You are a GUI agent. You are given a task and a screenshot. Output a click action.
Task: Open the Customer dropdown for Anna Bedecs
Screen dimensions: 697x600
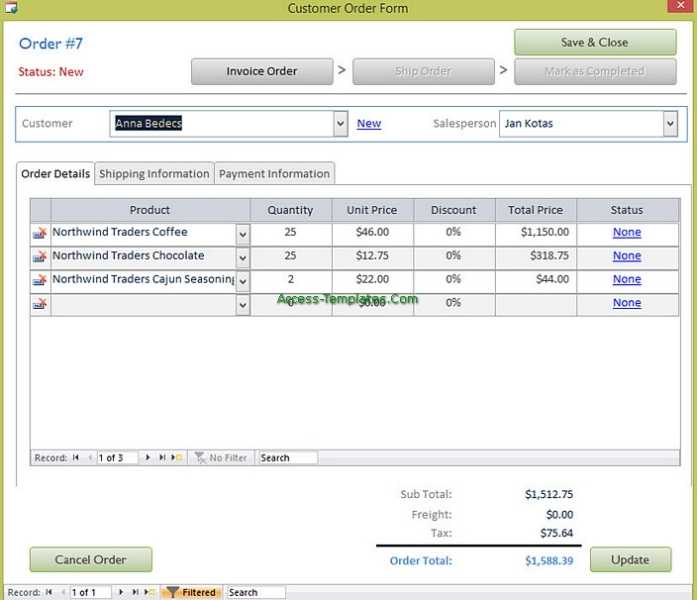click(342, 124)
